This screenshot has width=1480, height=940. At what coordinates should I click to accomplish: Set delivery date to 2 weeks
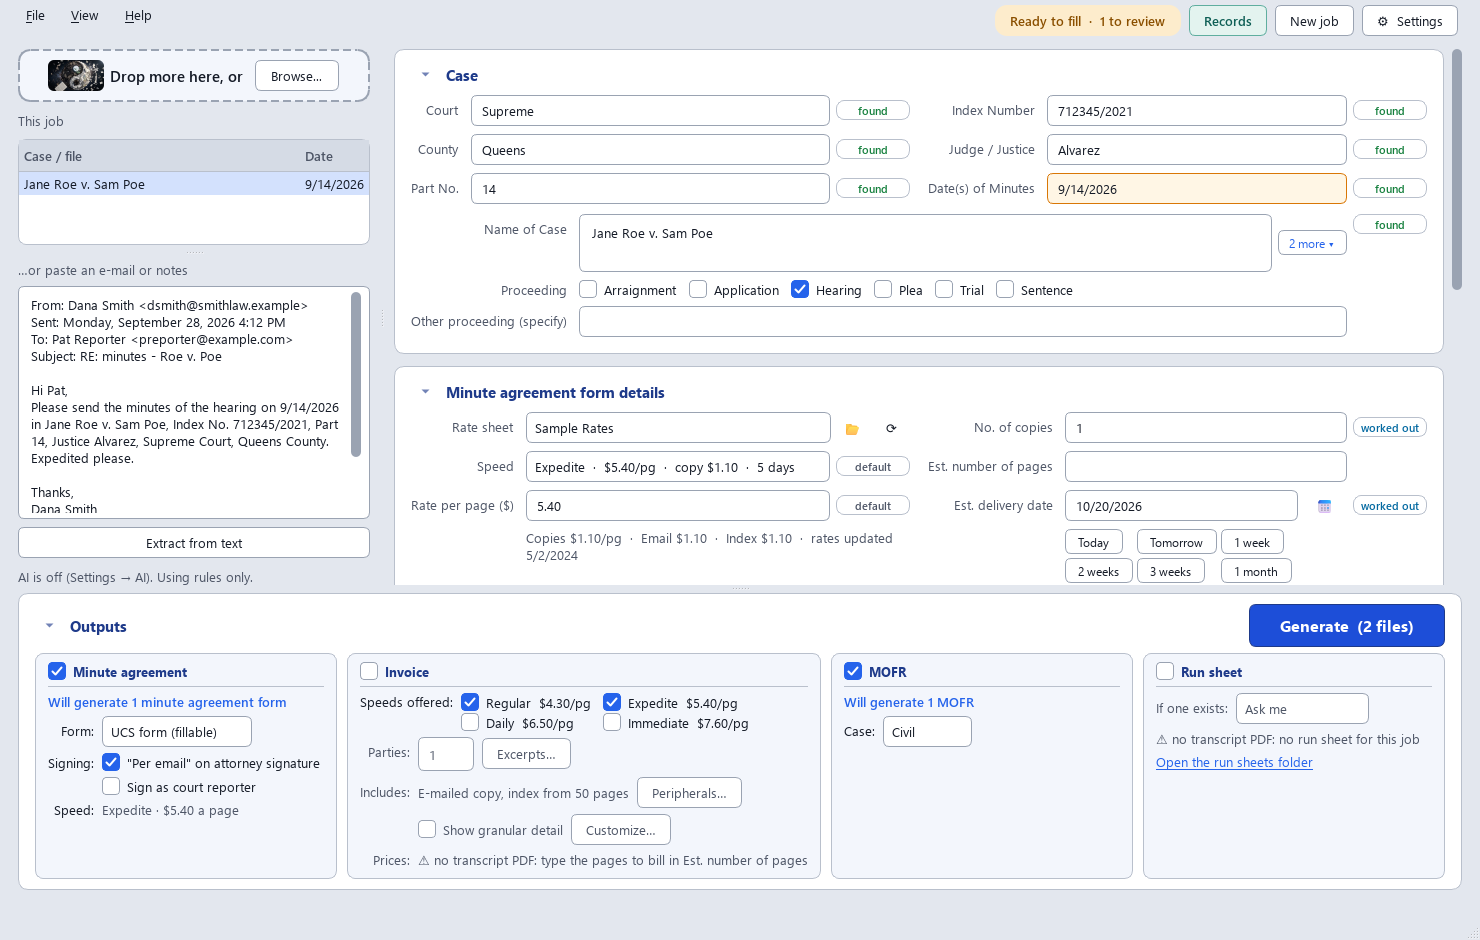pos(1099,572)
